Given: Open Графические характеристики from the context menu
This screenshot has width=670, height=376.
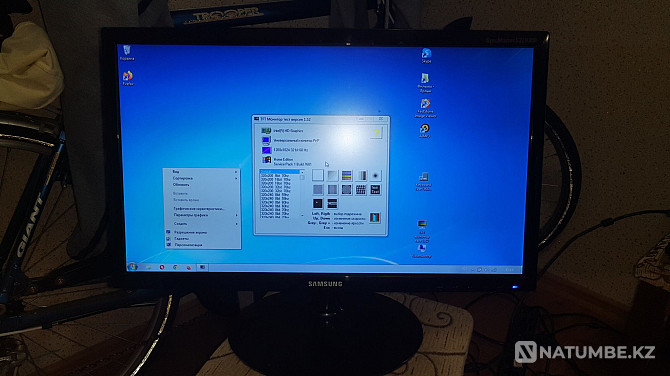Looking at the screenshot, I should click(203, 209).
